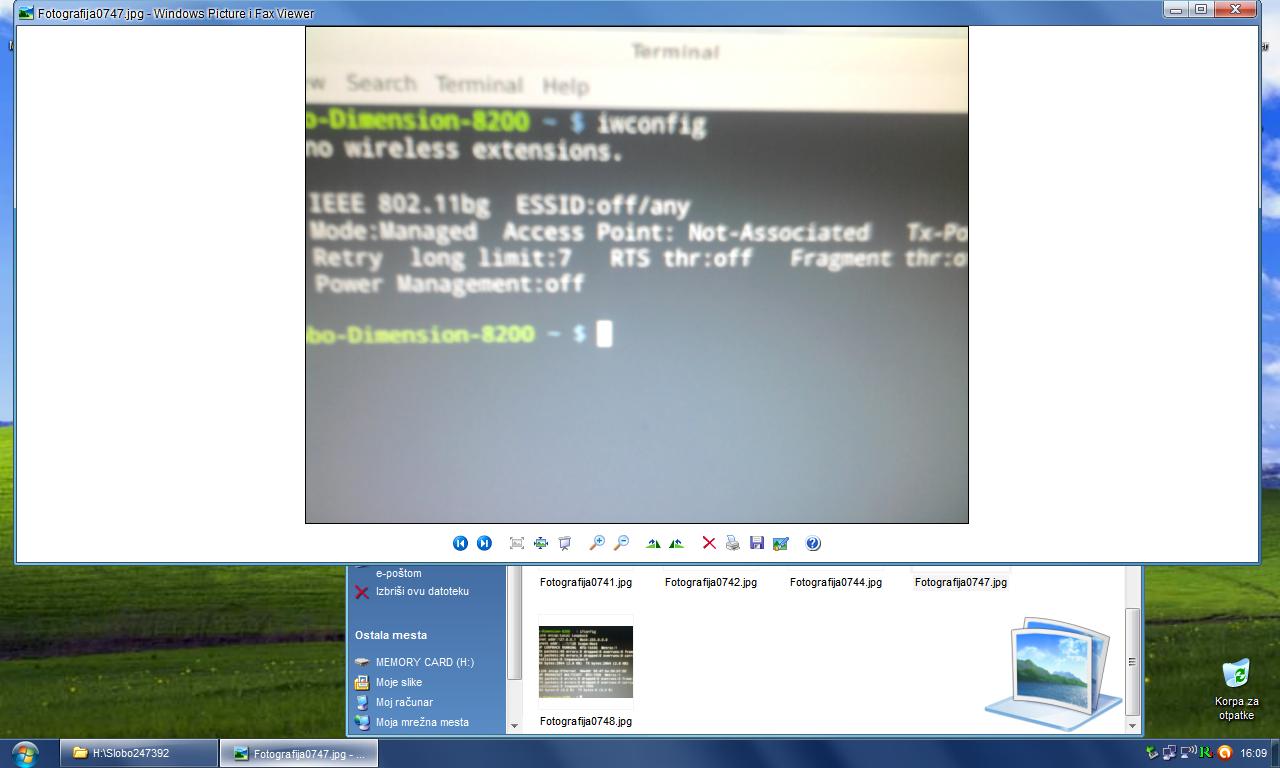Open viewer Help with the question mark icon
This screenshot has width=1280, height=768.
[x=813, y=543]
